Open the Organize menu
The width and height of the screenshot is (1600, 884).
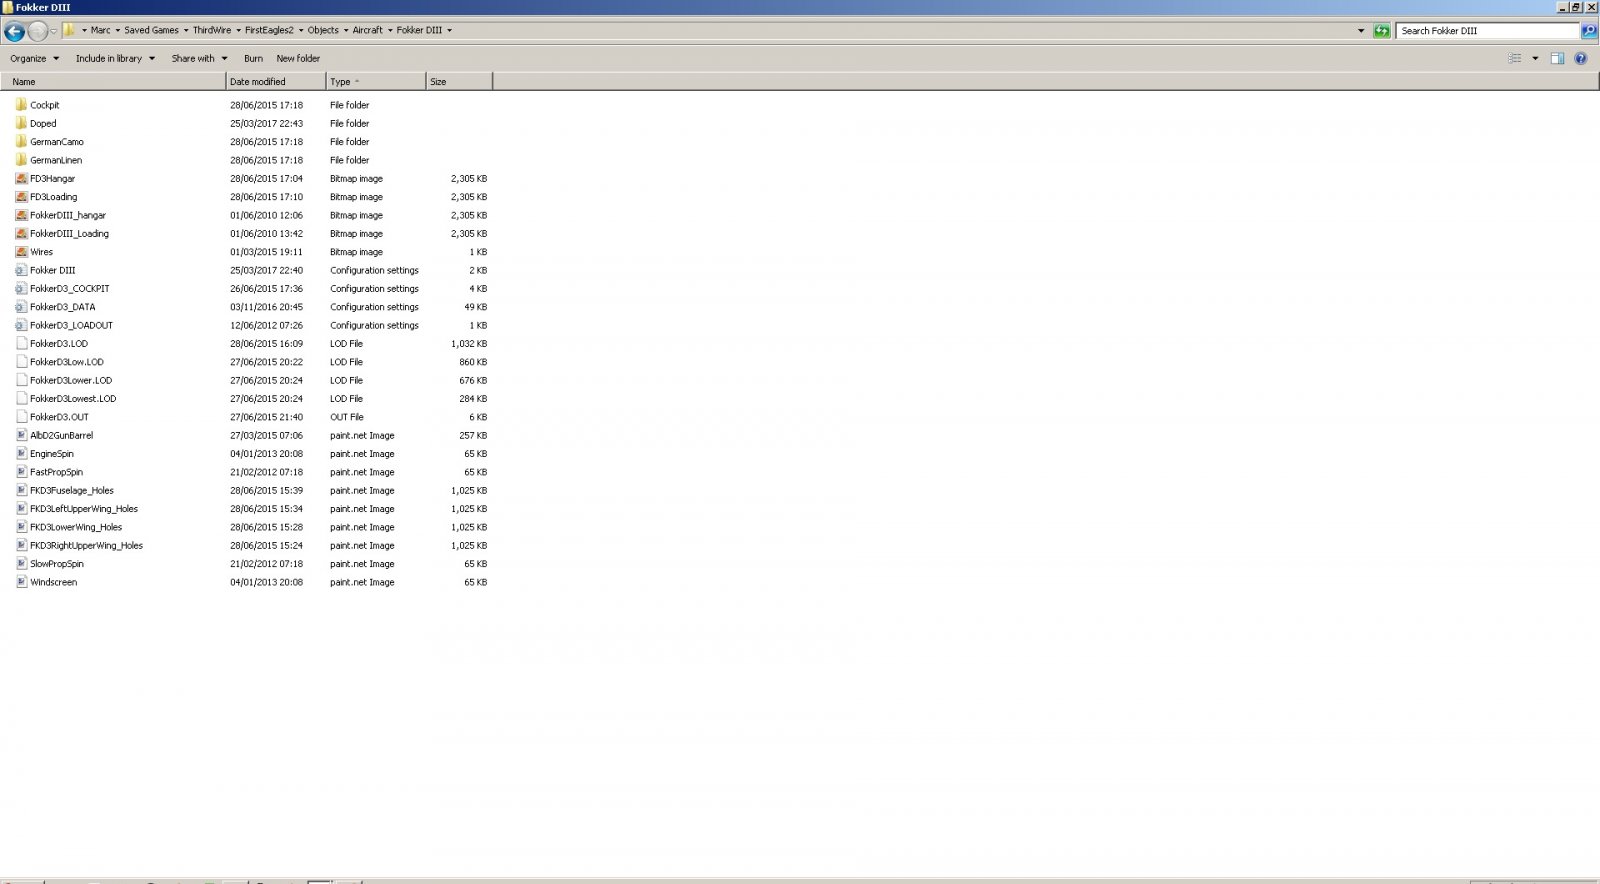pos(35,59)
